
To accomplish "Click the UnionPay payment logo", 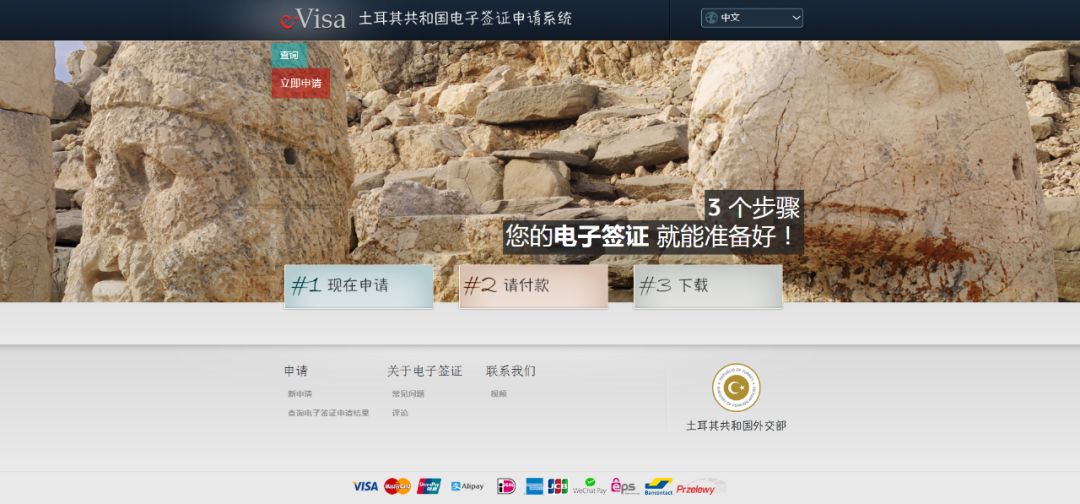I will point(429,487).
